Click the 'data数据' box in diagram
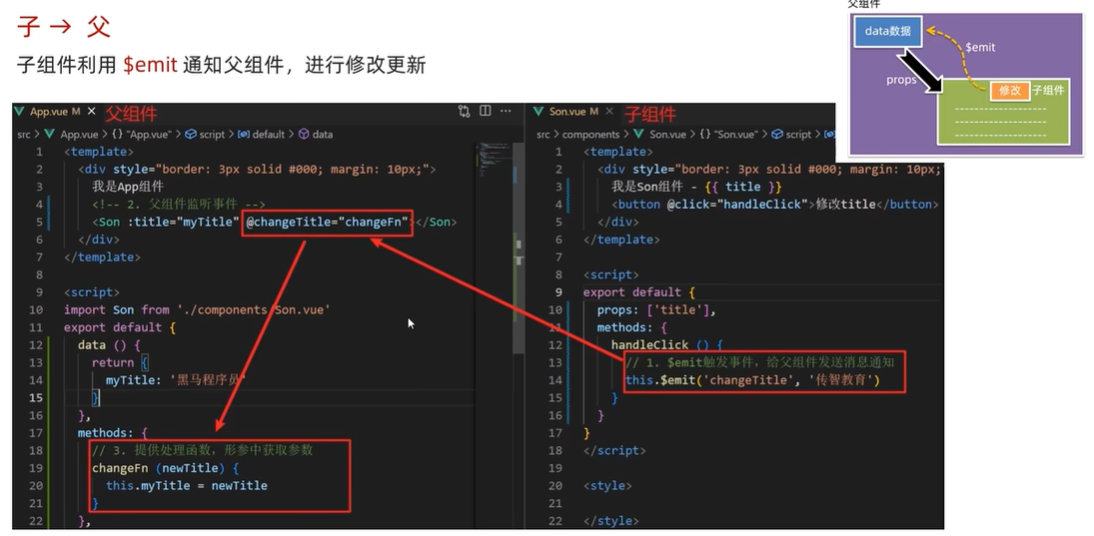The width and height of the screenshot is (1094, 536). pos(887,31)
